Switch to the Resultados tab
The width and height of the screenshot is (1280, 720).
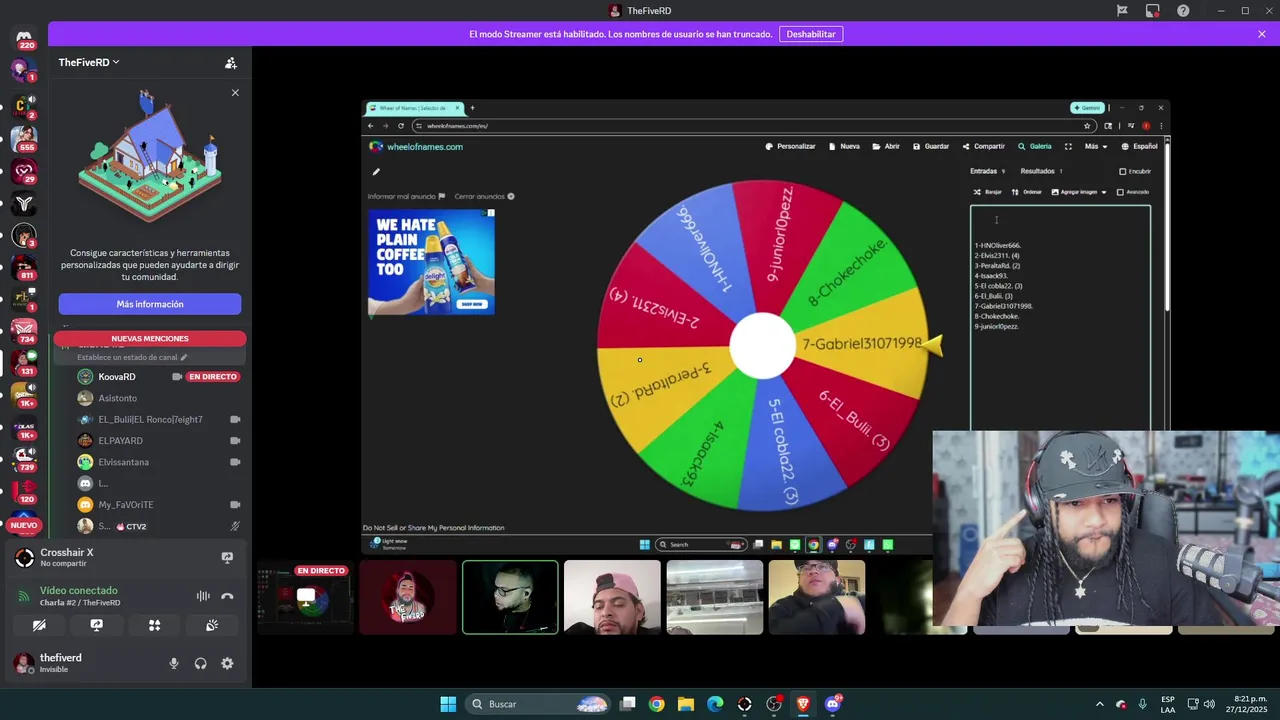[1041, 171]
